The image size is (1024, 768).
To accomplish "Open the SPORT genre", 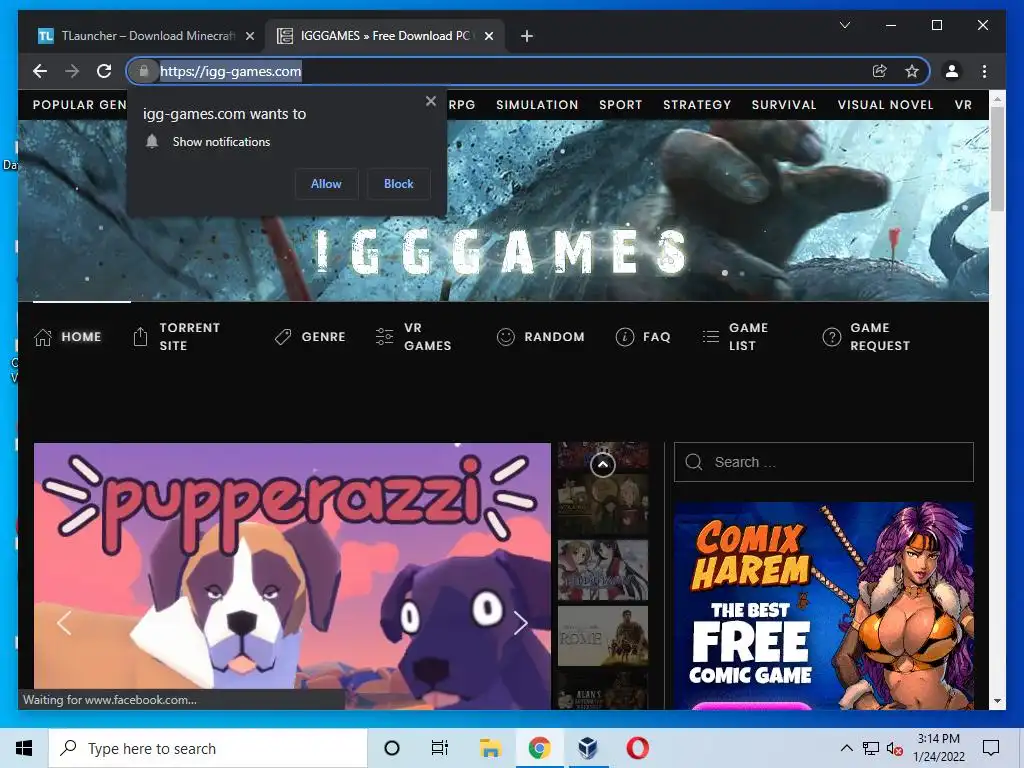I will click(x=620, y=104).
